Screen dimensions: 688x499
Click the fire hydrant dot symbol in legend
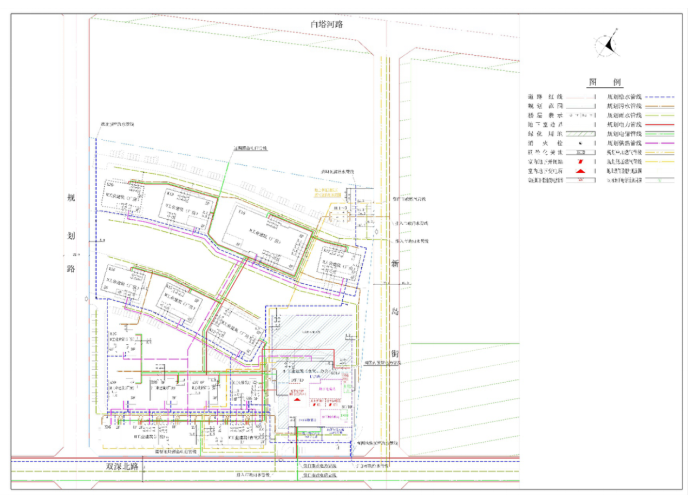(580, 144)
